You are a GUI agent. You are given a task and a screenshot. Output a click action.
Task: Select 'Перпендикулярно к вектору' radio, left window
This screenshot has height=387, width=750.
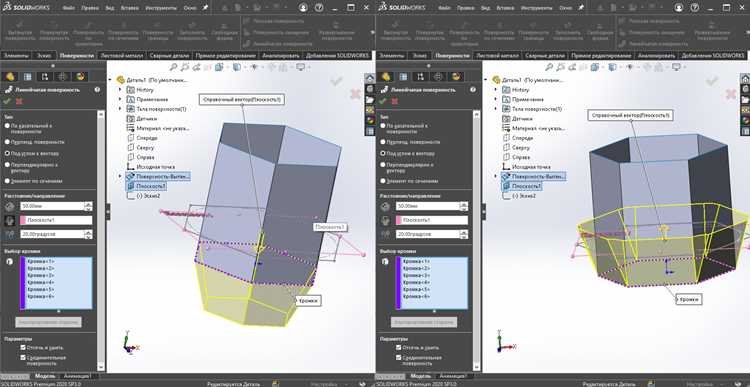[7, 165]
